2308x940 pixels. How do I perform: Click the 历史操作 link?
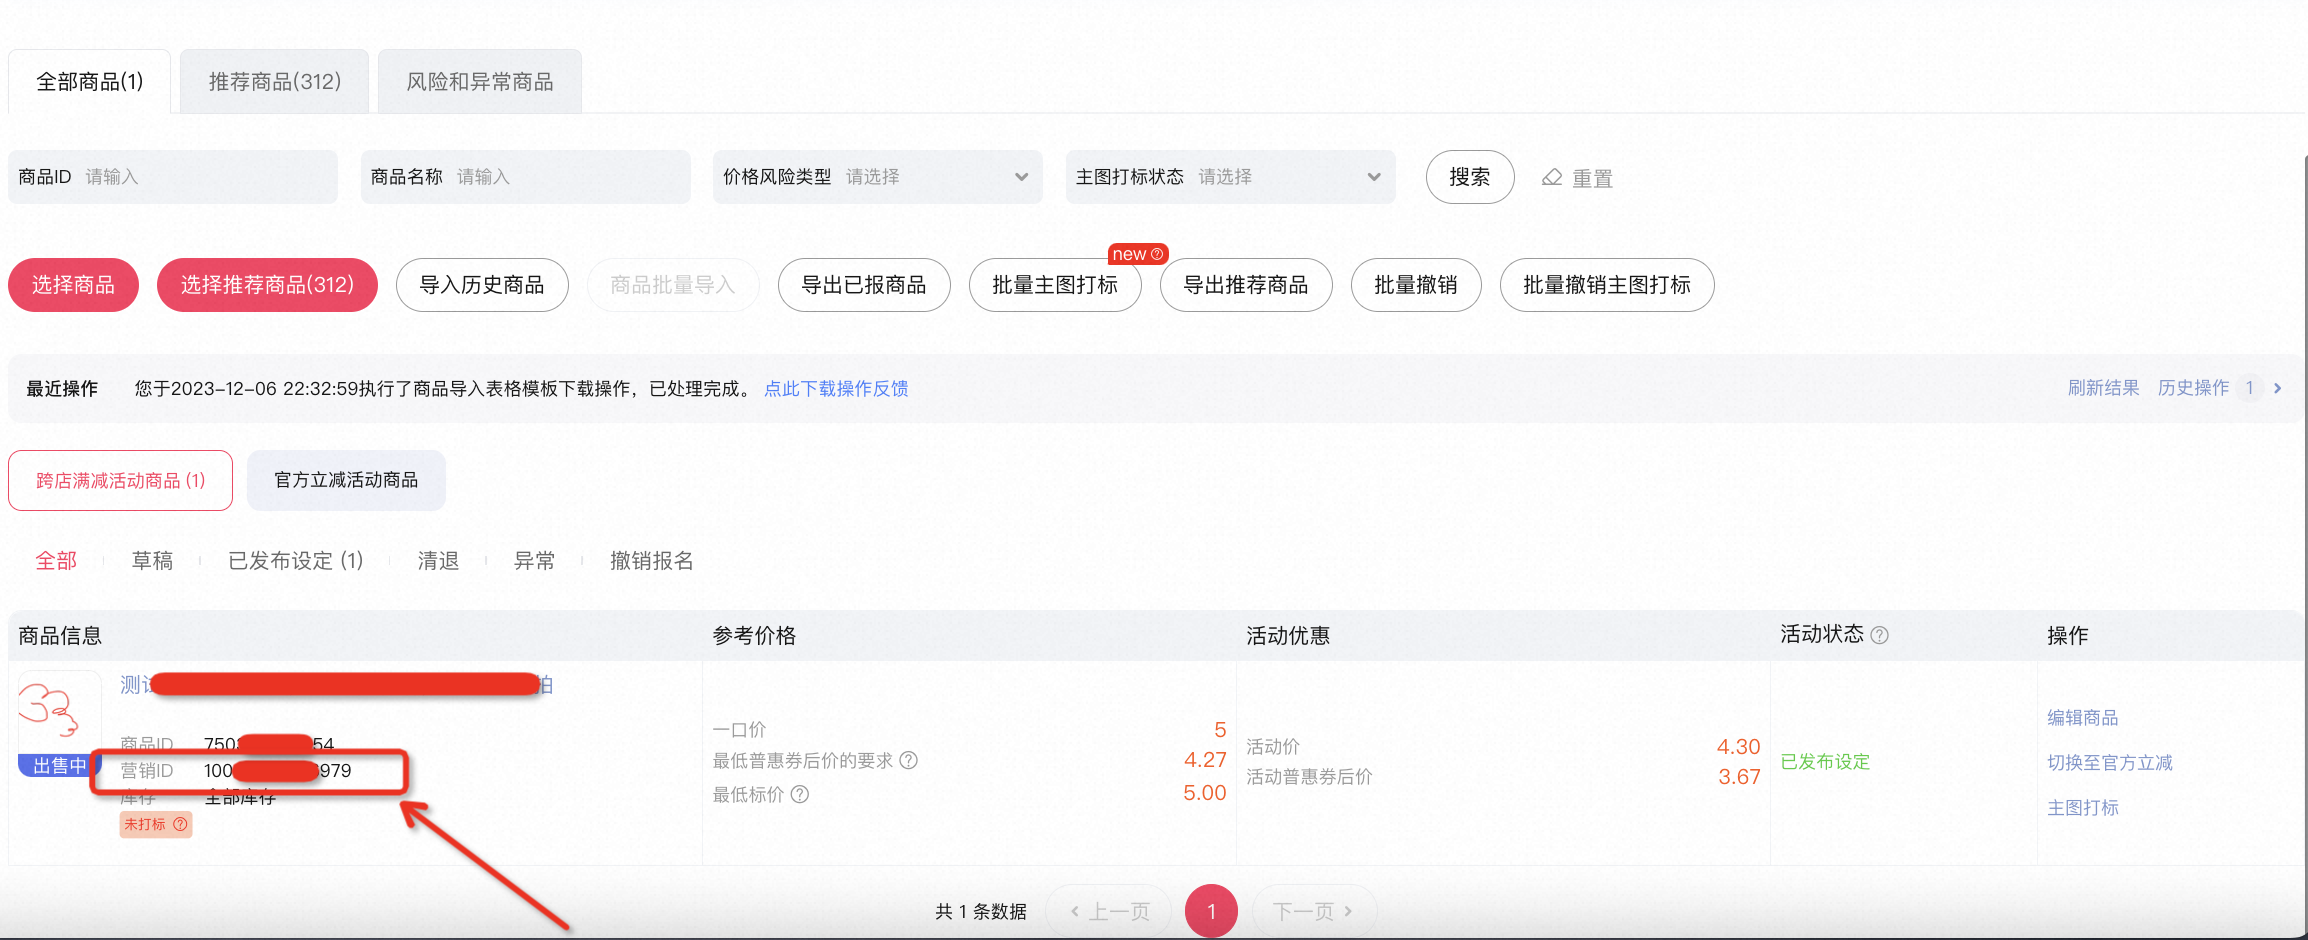coord(2194,388)
